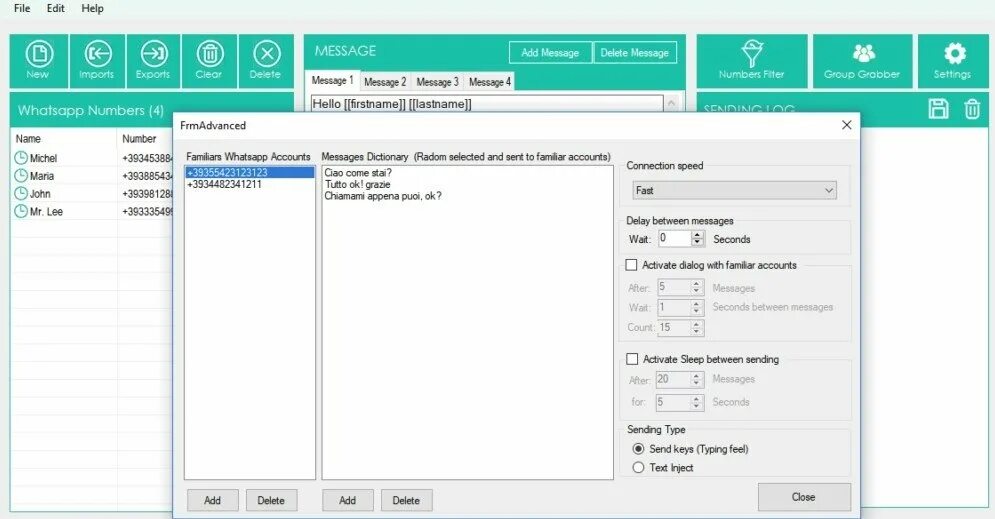
Task: Select dictionary message 'Tutto ok! grazie'
Action: [x=358, y=185]
